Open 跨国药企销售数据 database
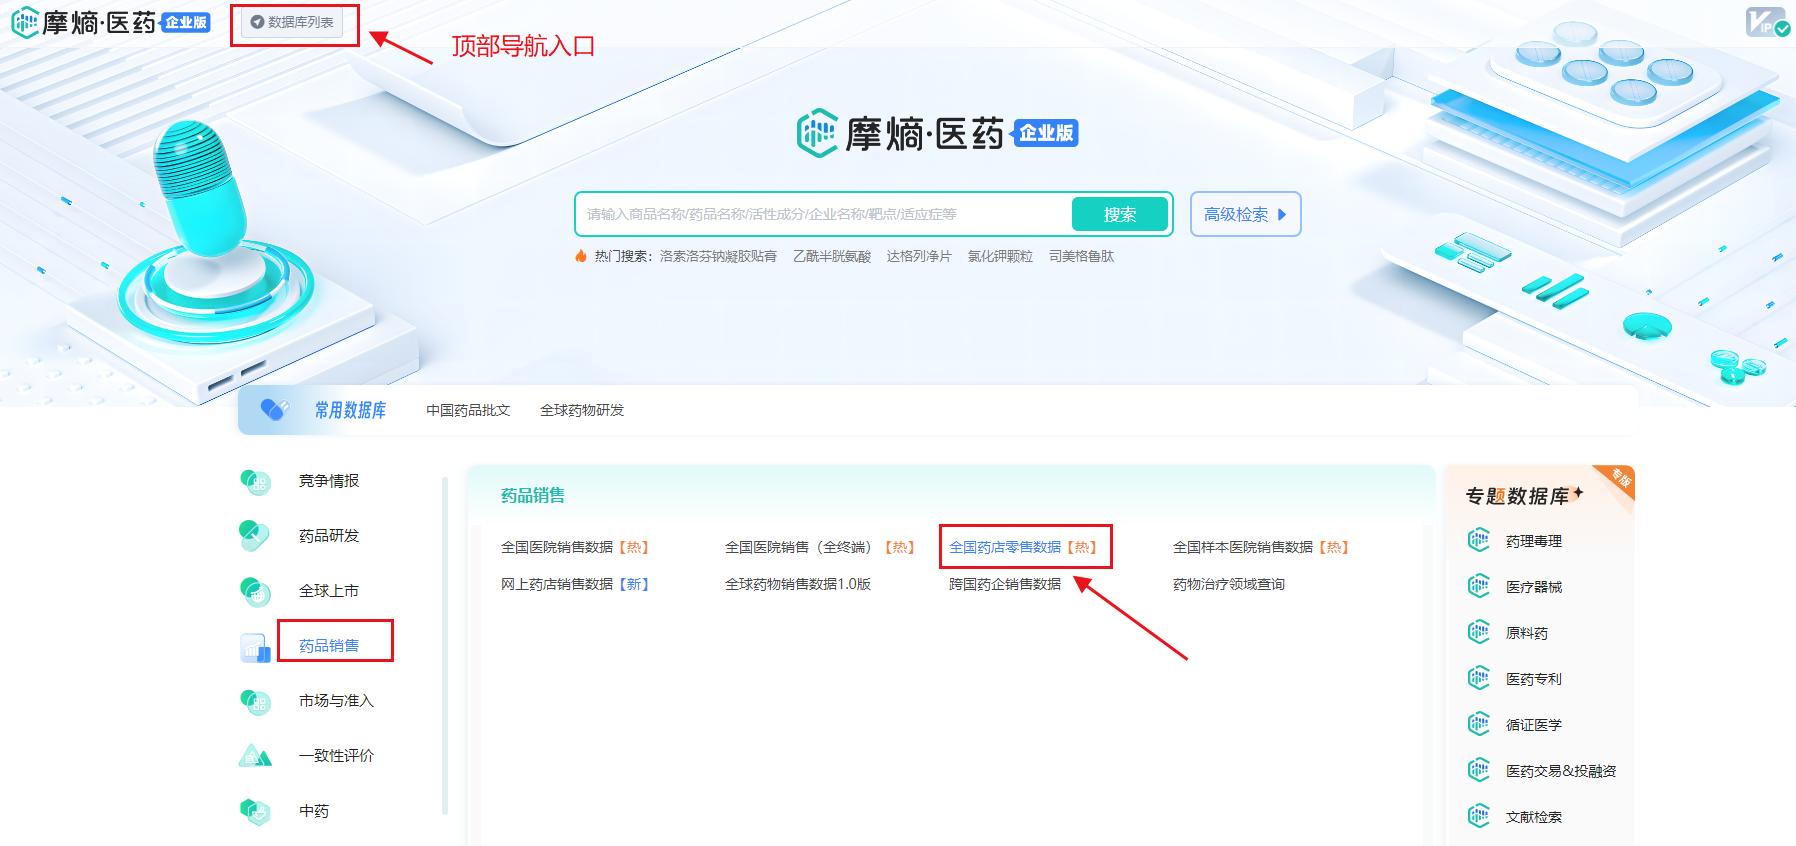Screen dimensions: 1796x846 [x=1005, y=584]
